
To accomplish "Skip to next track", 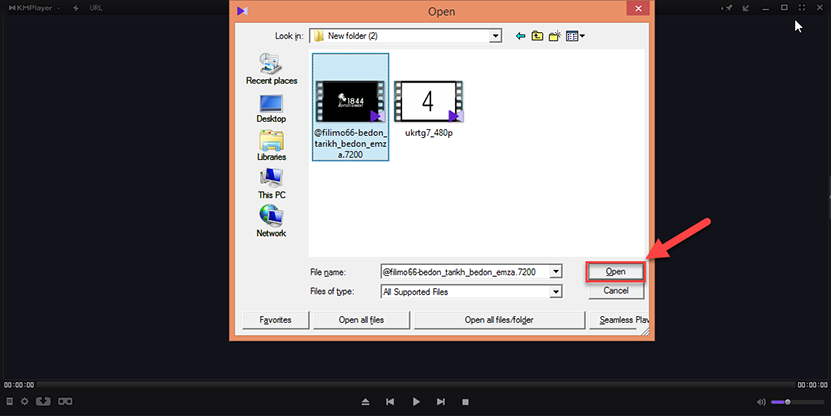I will pos(441,402).
